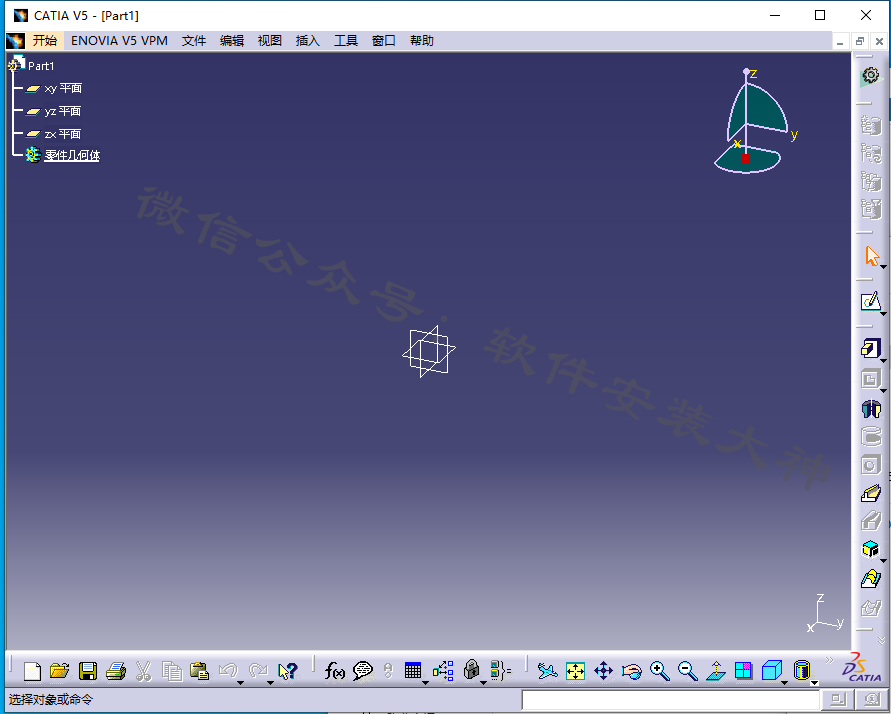Click the Shading view mode cylinder icon
Screen dimensions: 891x714
point(802,671)
